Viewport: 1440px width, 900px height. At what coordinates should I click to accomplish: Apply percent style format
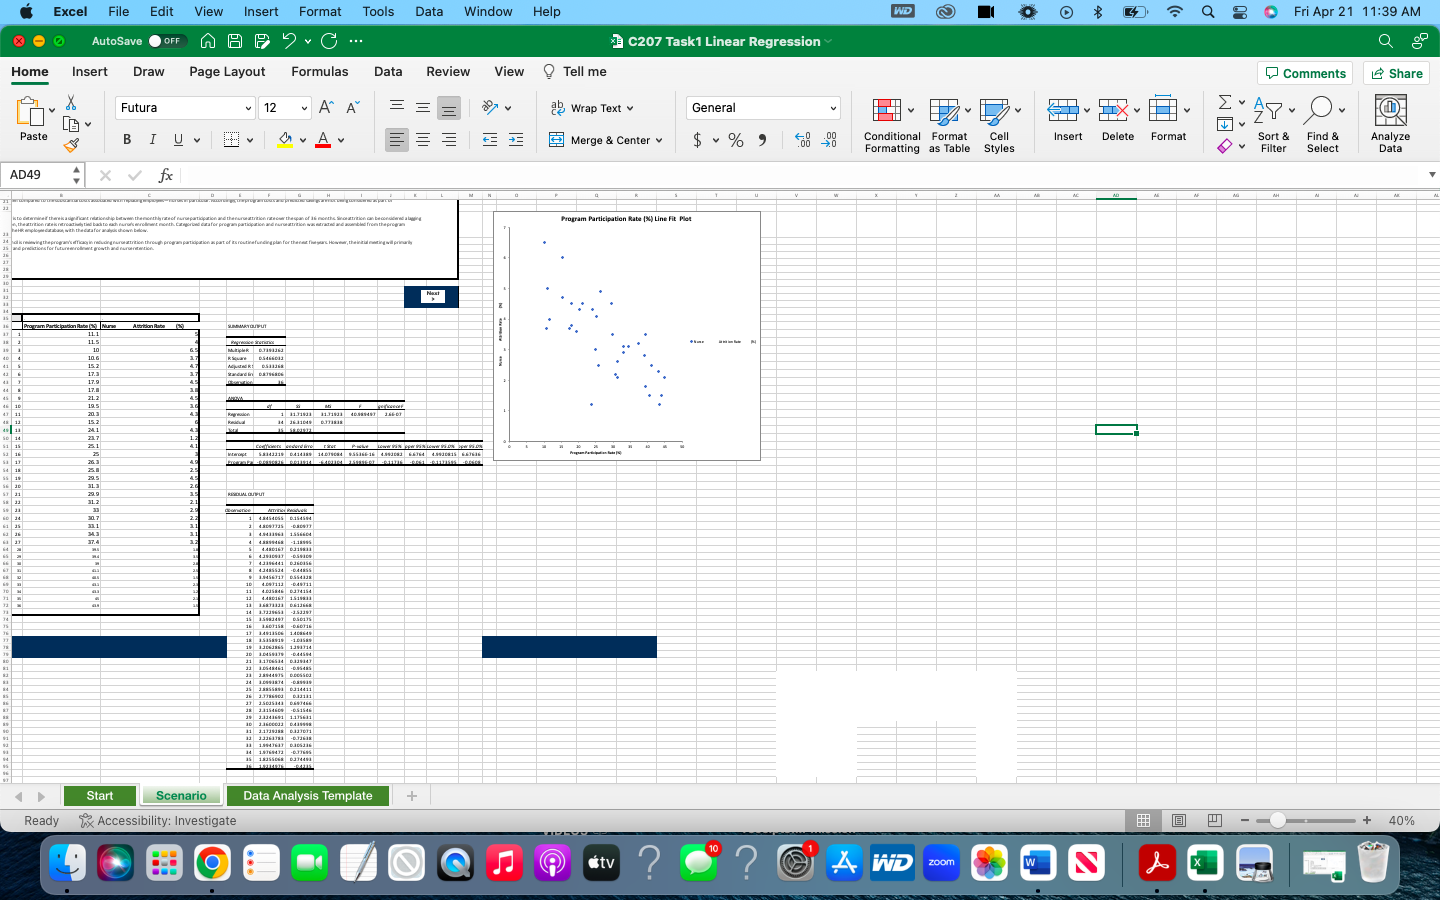coord(736,141)
